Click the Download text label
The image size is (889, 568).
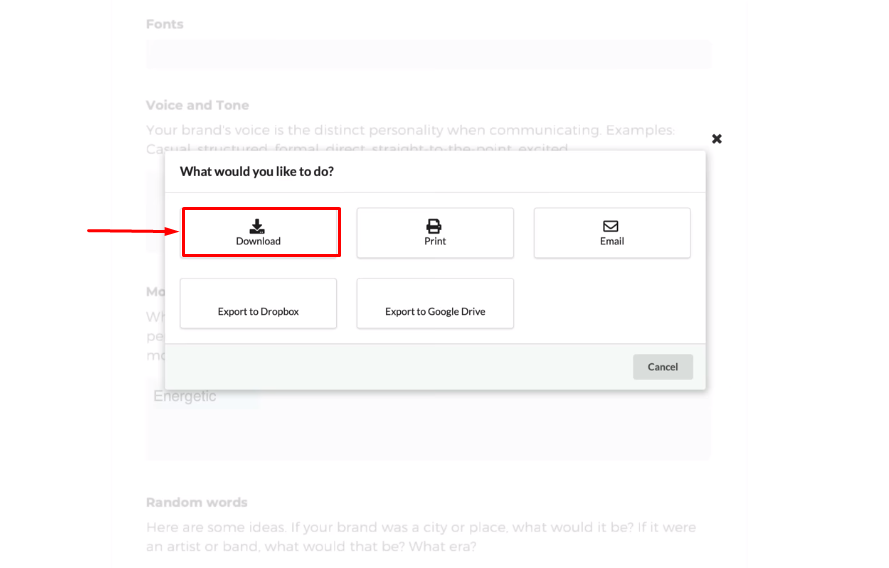[x=258, y=241]
